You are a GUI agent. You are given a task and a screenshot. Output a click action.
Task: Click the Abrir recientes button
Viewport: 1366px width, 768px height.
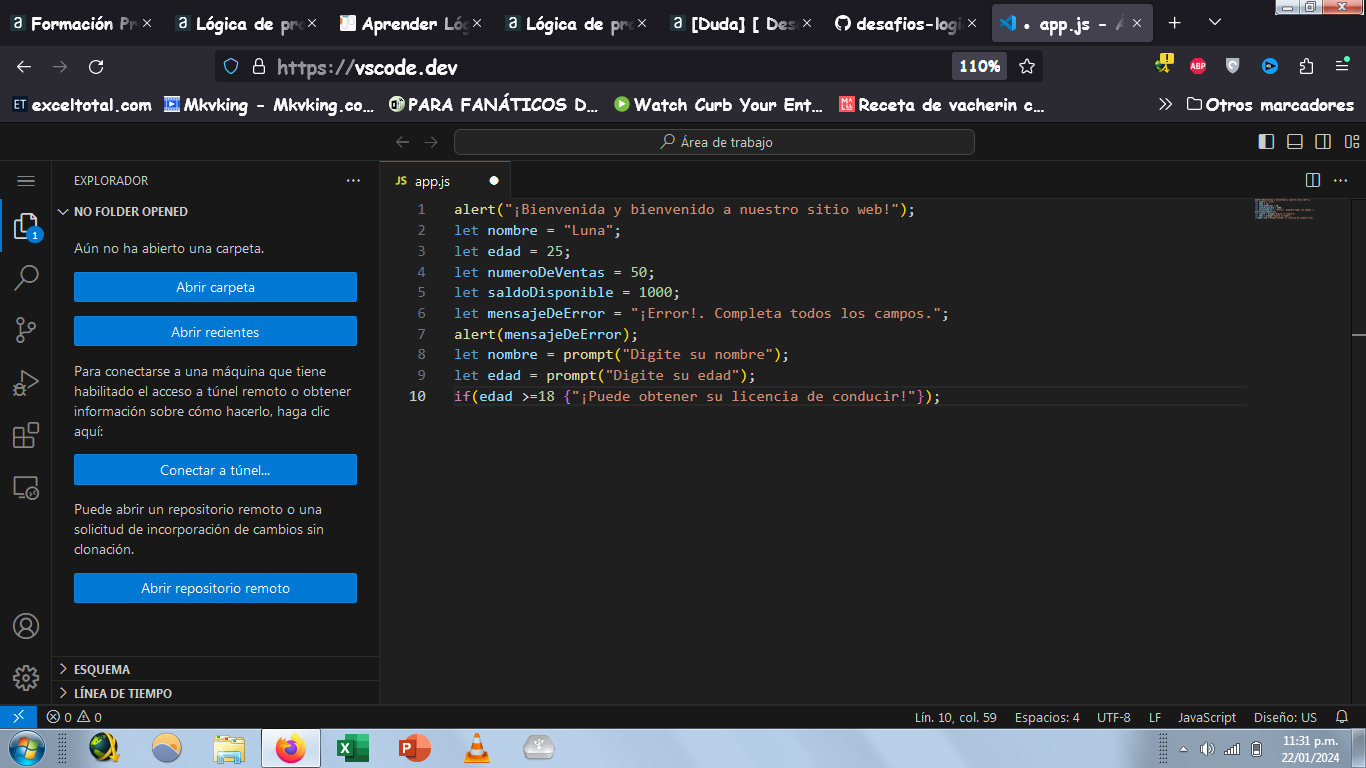point(215,332)
